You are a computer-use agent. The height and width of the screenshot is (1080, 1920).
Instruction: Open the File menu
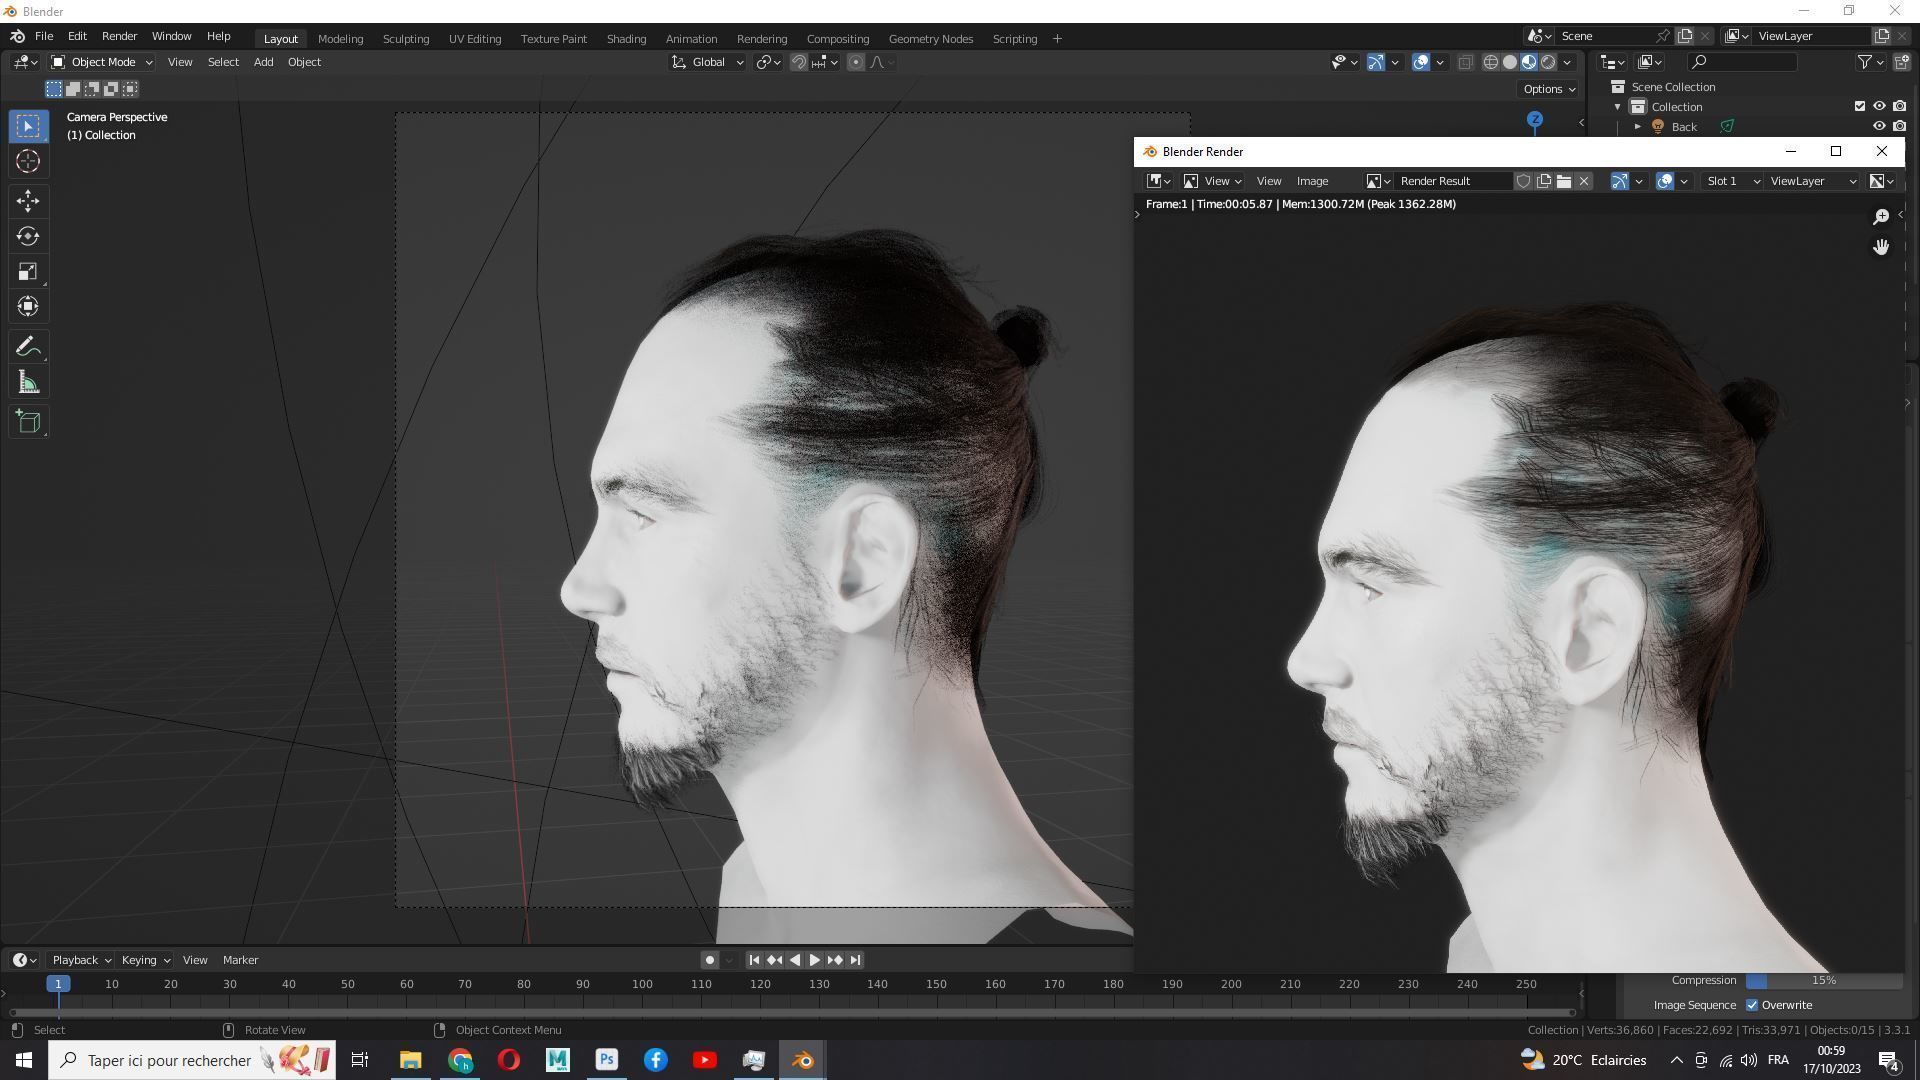(44, 36)
